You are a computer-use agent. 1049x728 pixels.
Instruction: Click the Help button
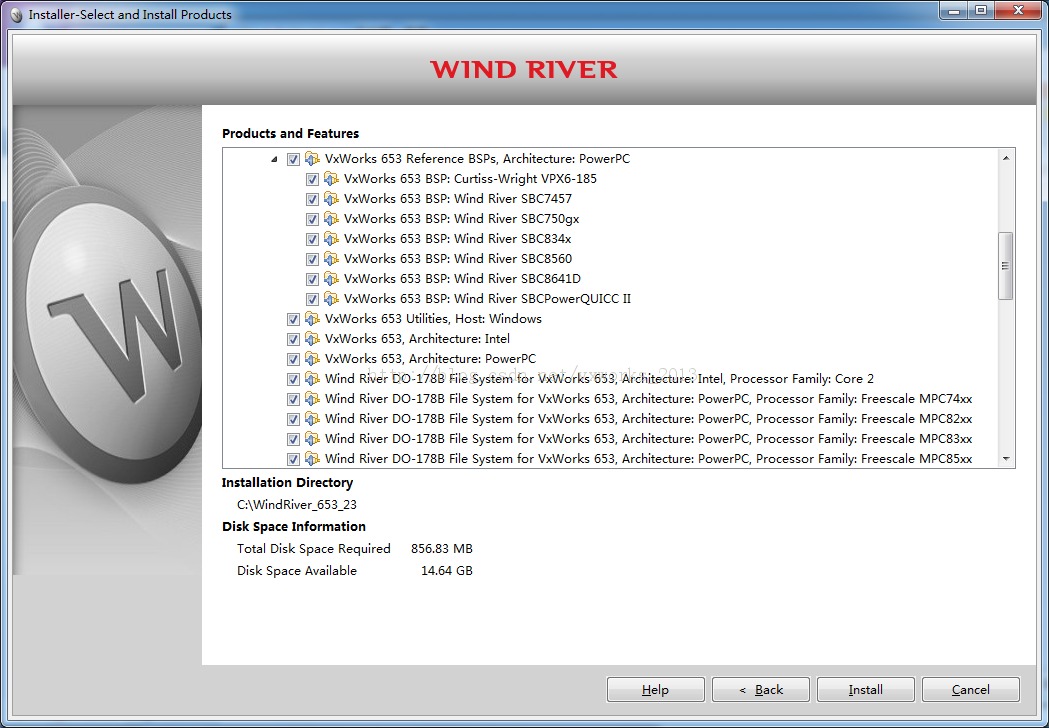coord(655,690)
